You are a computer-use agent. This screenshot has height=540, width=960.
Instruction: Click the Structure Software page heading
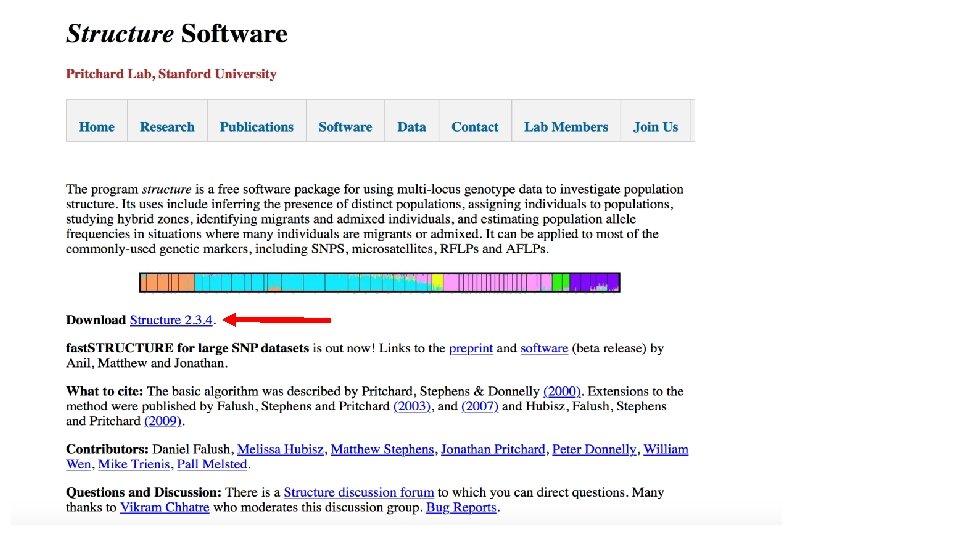pyautogui.click(x=177, y=34)
